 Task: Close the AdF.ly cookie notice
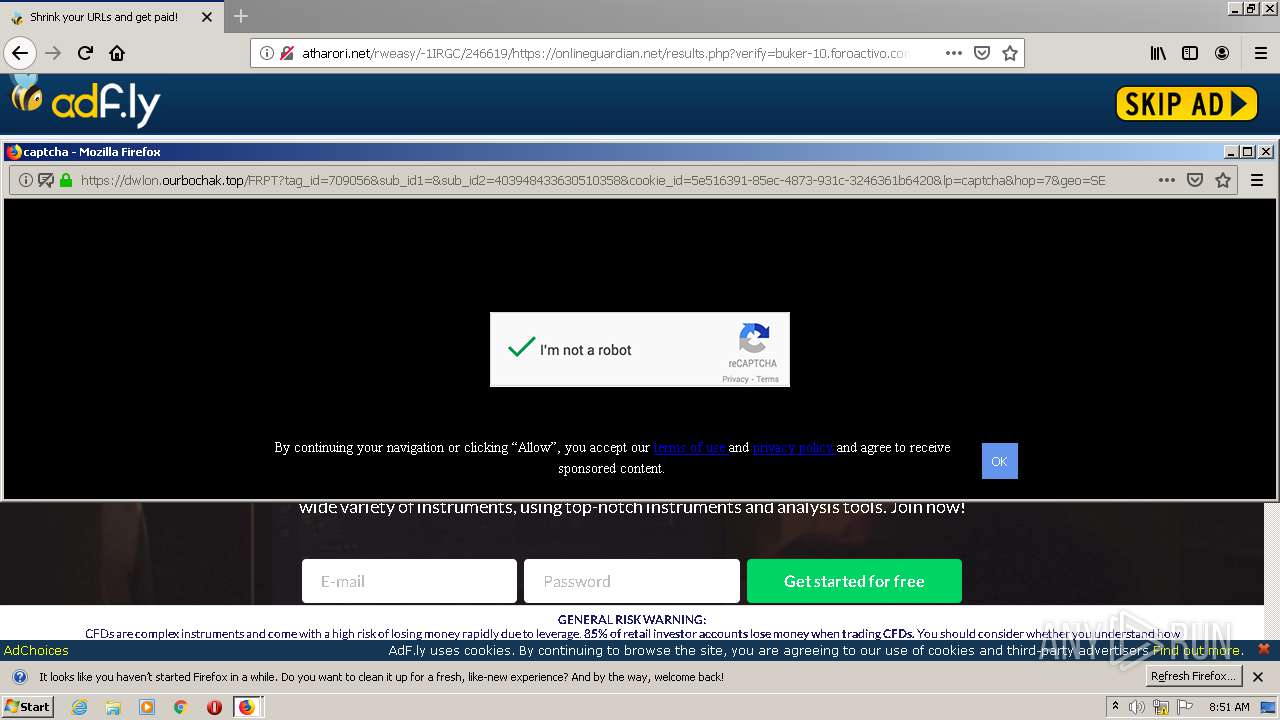click(x=1264, y=649)
